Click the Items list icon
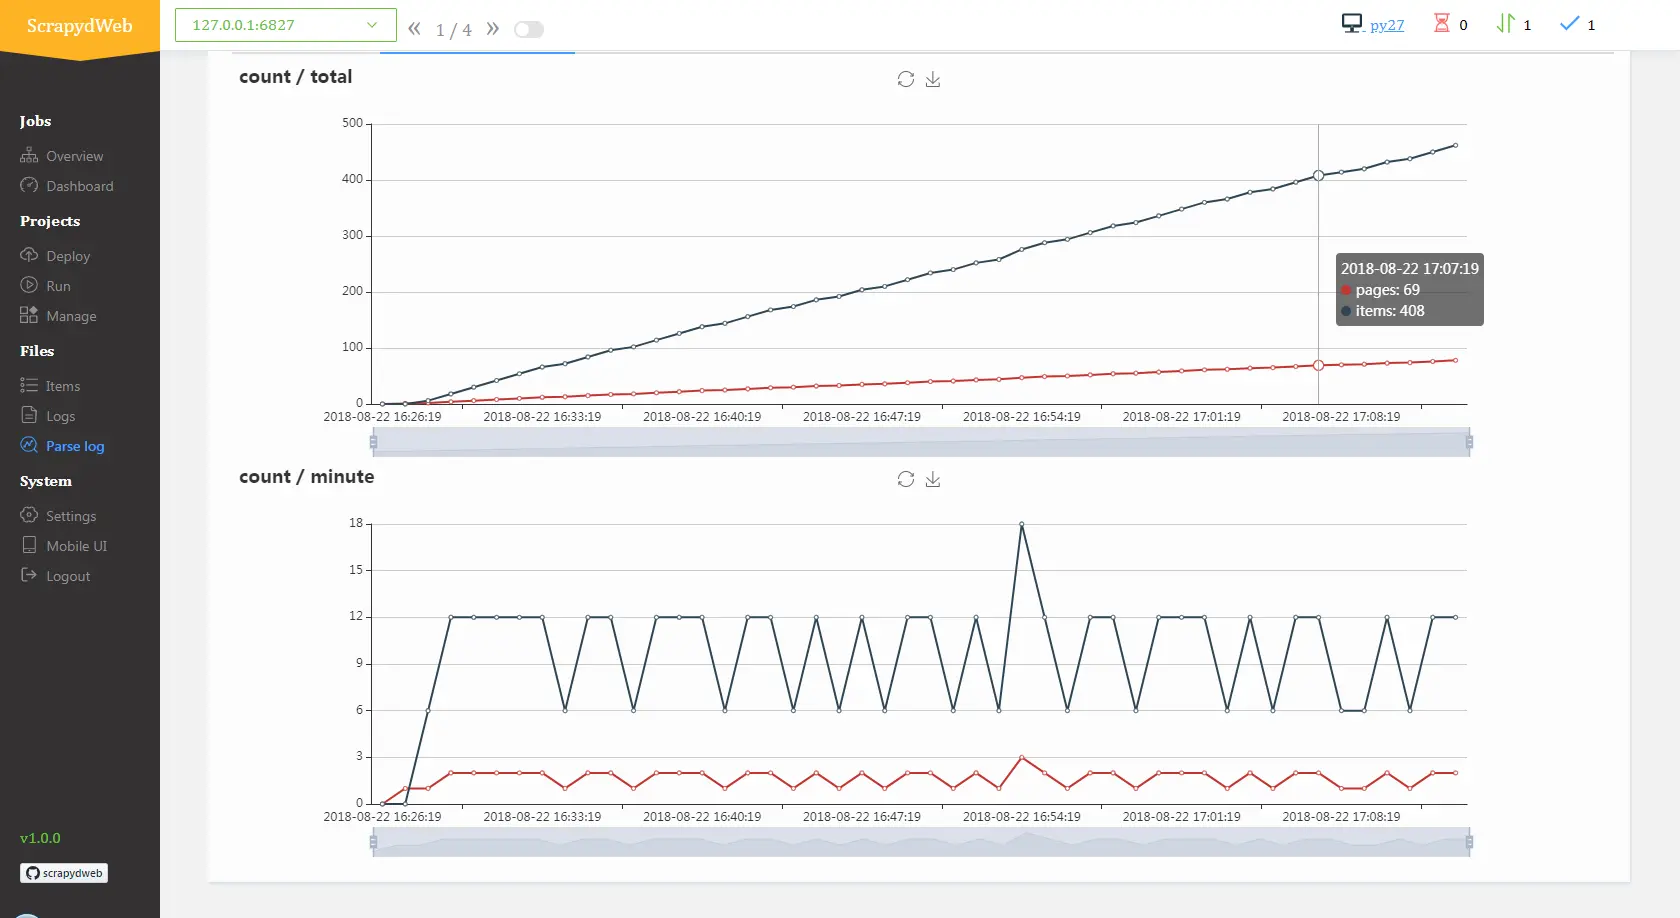 (29, 386)
